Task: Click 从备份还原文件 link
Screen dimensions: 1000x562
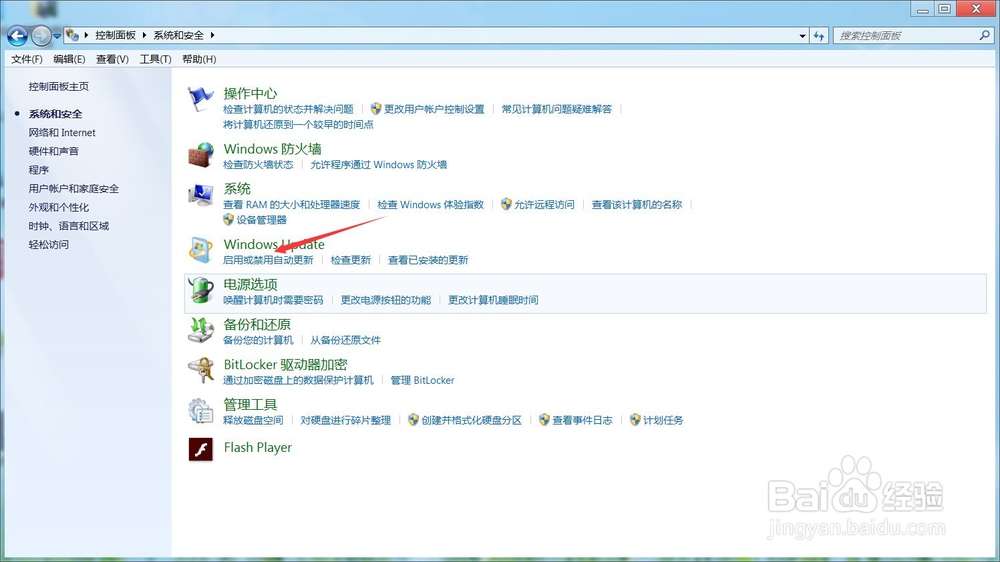Action: pos(346,340)
